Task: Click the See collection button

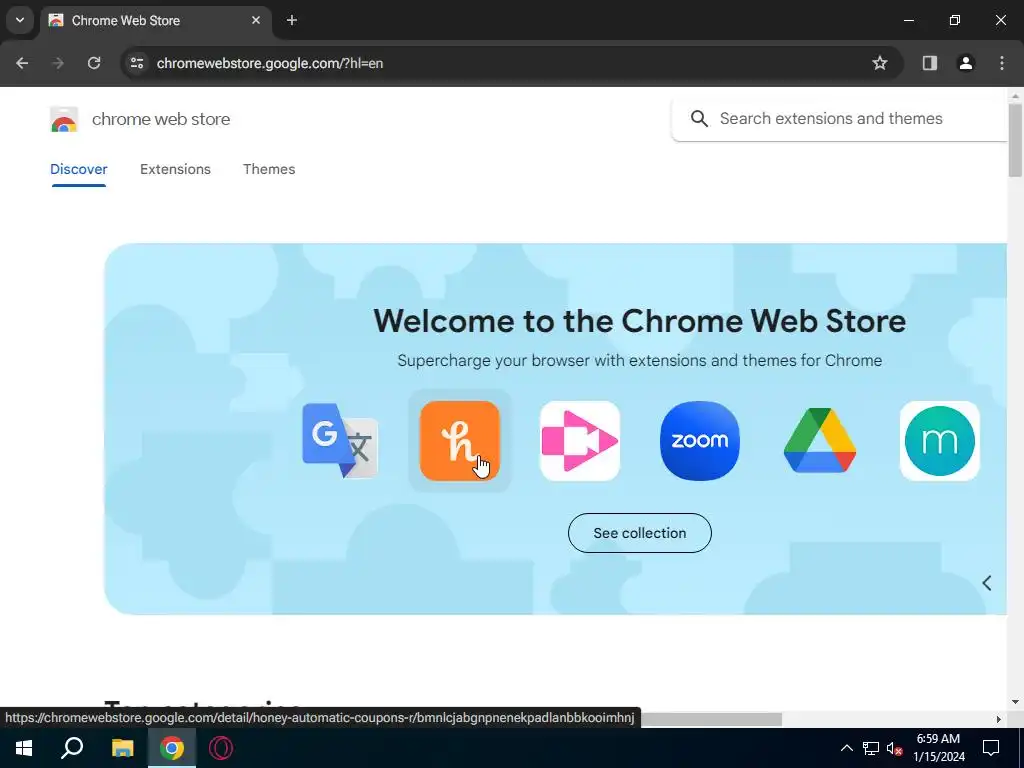Action: tap(639, 533)
